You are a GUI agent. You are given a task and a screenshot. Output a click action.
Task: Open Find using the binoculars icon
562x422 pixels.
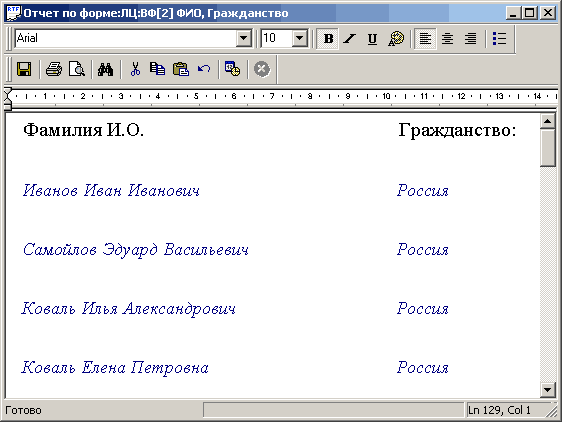coord(105,69)
